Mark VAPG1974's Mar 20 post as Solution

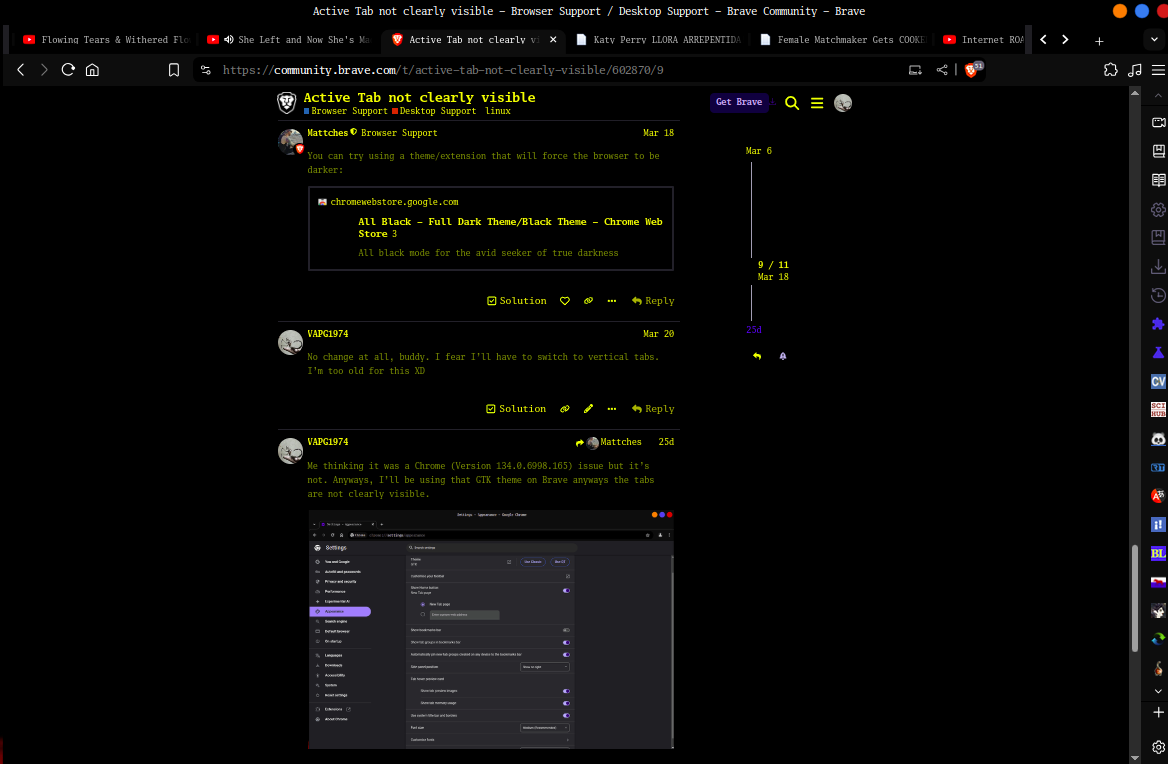(x=516, y=409)
